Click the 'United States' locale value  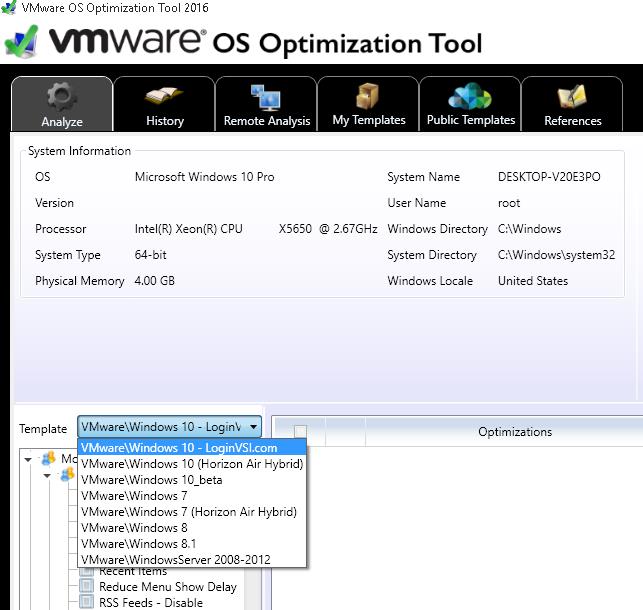pyautogui.click(x=533, y=281)
